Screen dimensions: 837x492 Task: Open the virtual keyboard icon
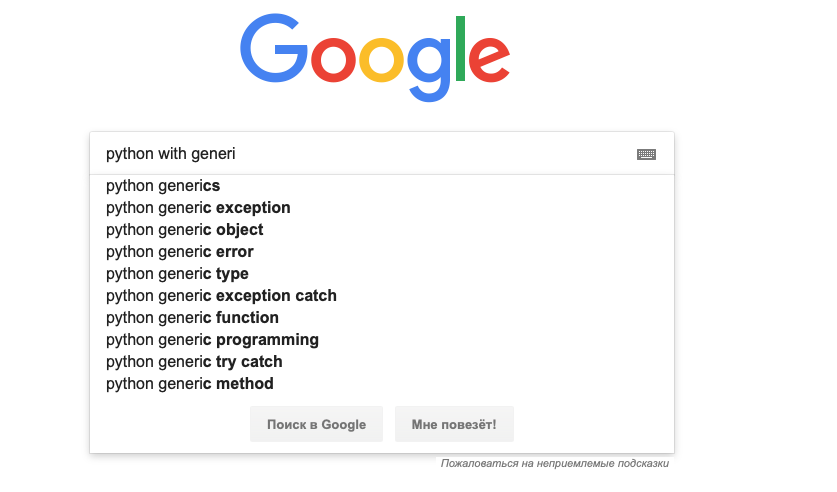click(x=646, y=154)
